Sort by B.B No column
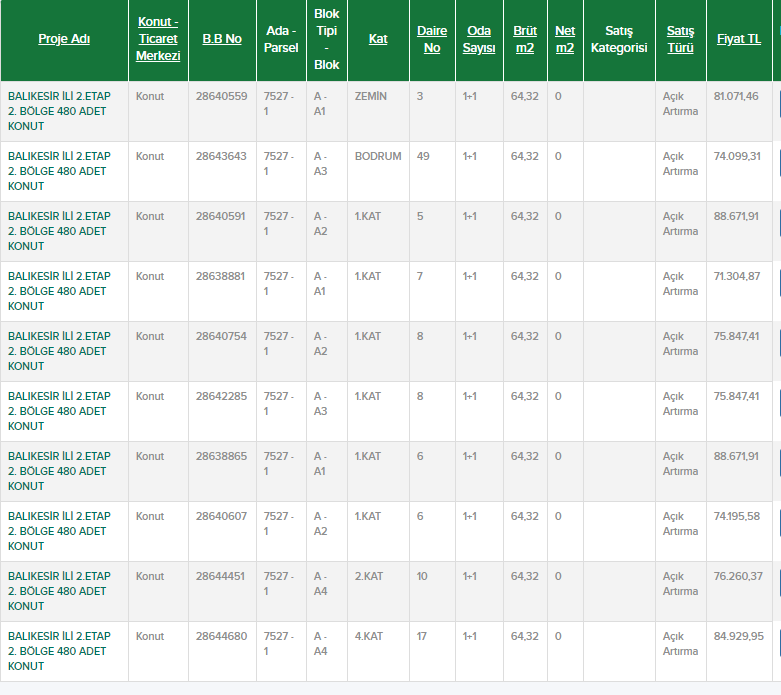The height and width of the screenshot is (695, 781). (222, 39)
